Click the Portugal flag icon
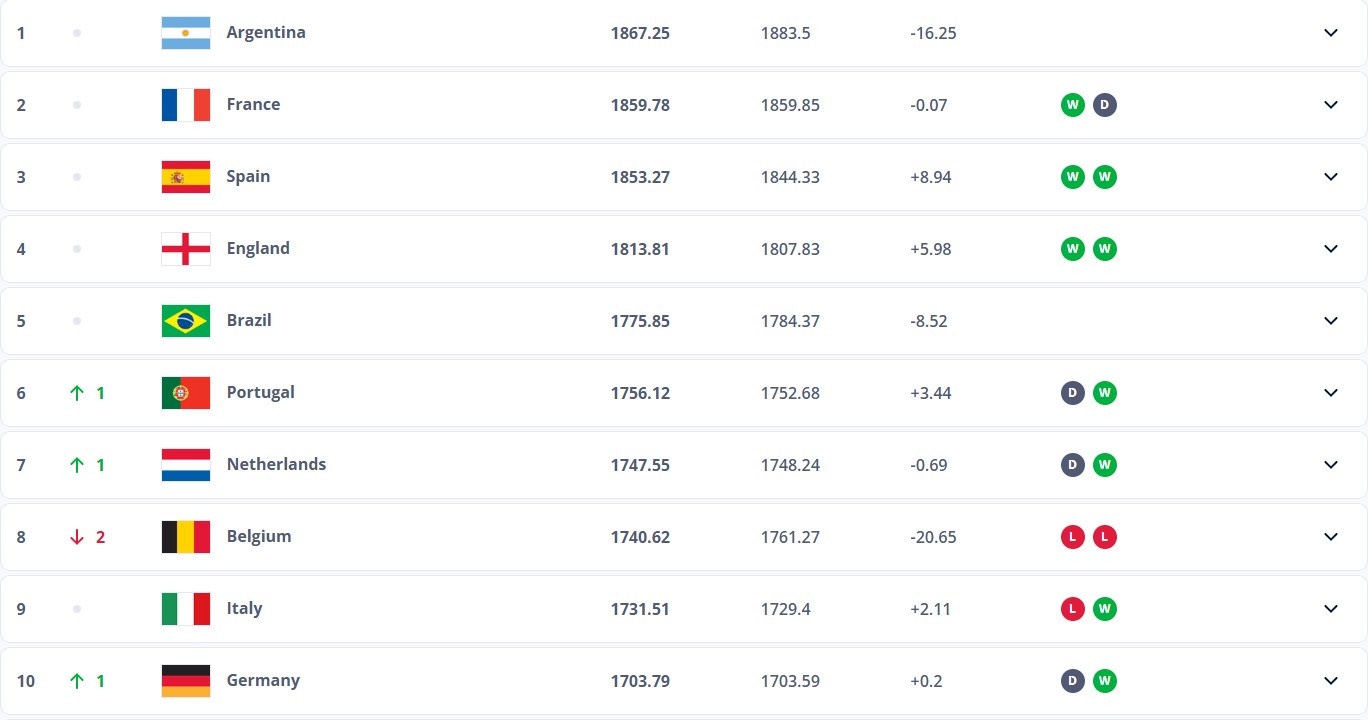Image resolution: width=1368 pixels, height=720 pixels. pos(186,393)
